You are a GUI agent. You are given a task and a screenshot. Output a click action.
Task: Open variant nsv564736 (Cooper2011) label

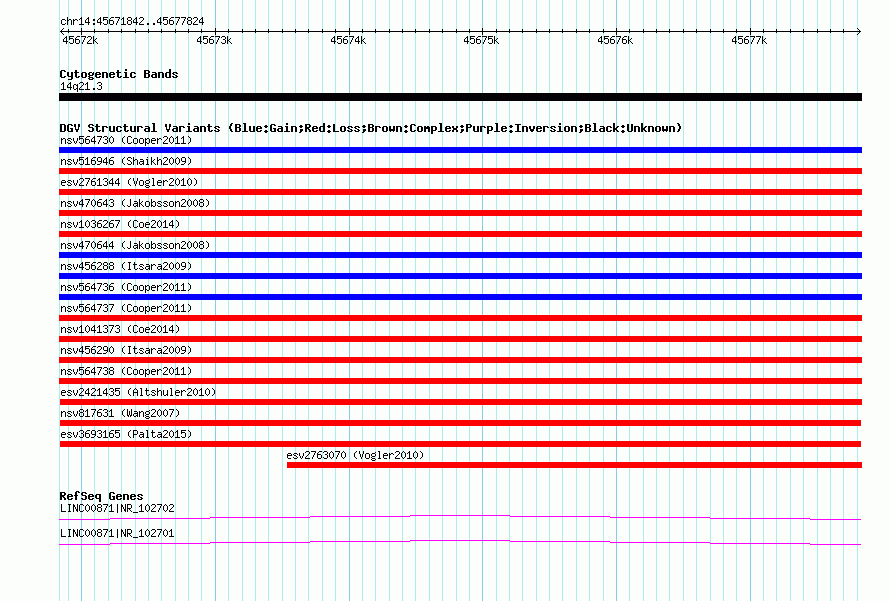point(126,287)
